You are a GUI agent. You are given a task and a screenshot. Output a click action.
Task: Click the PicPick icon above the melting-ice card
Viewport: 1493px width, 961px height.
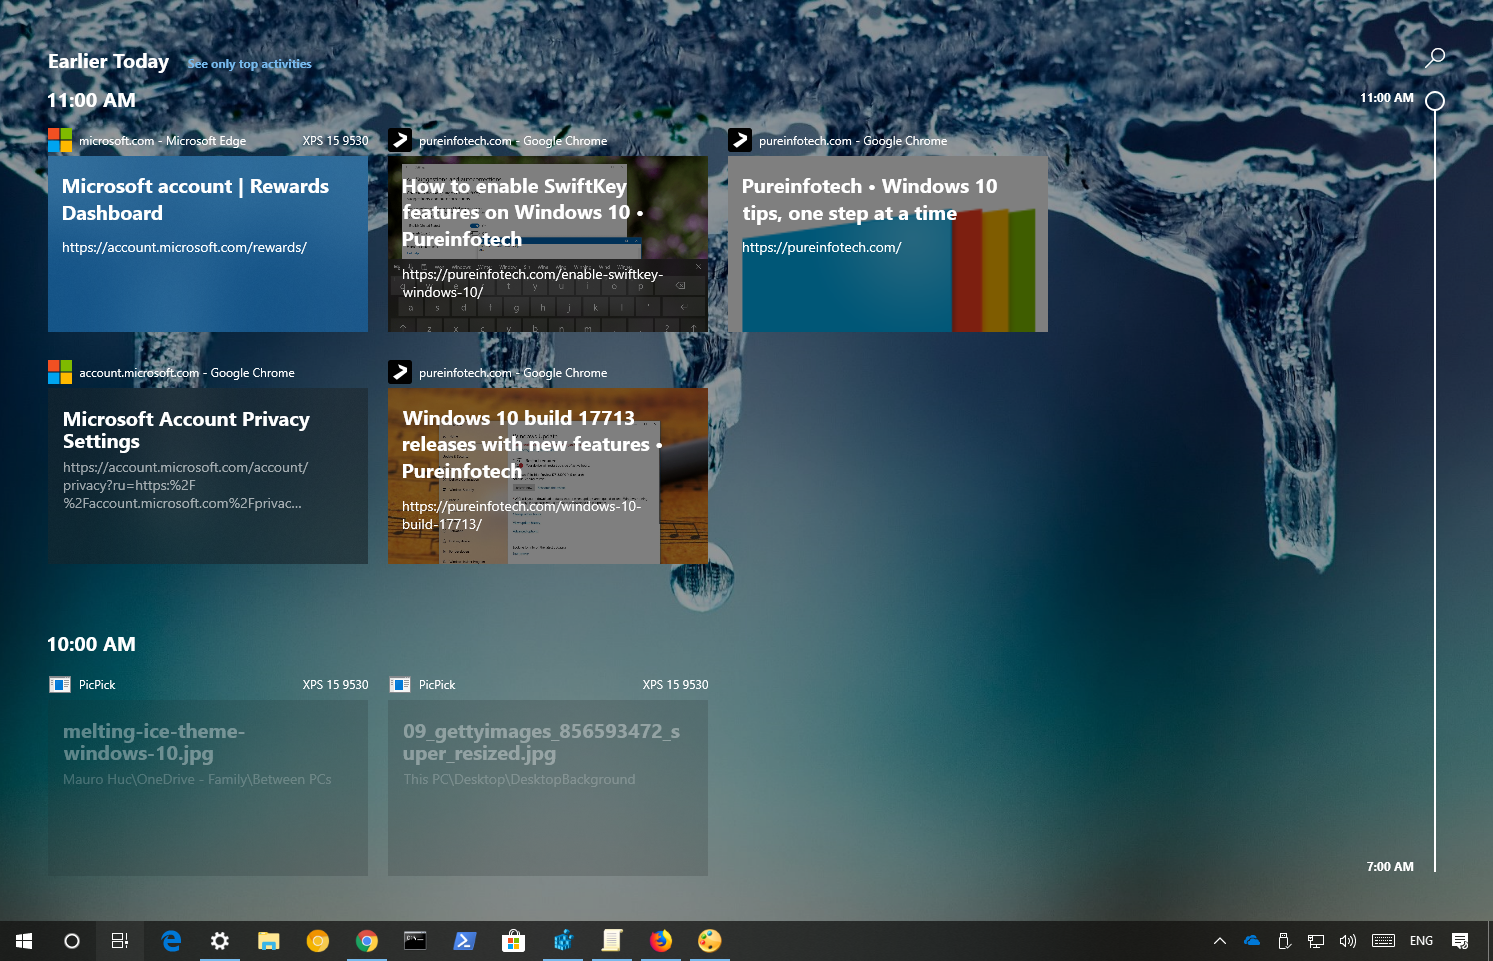tap(60, 685)
